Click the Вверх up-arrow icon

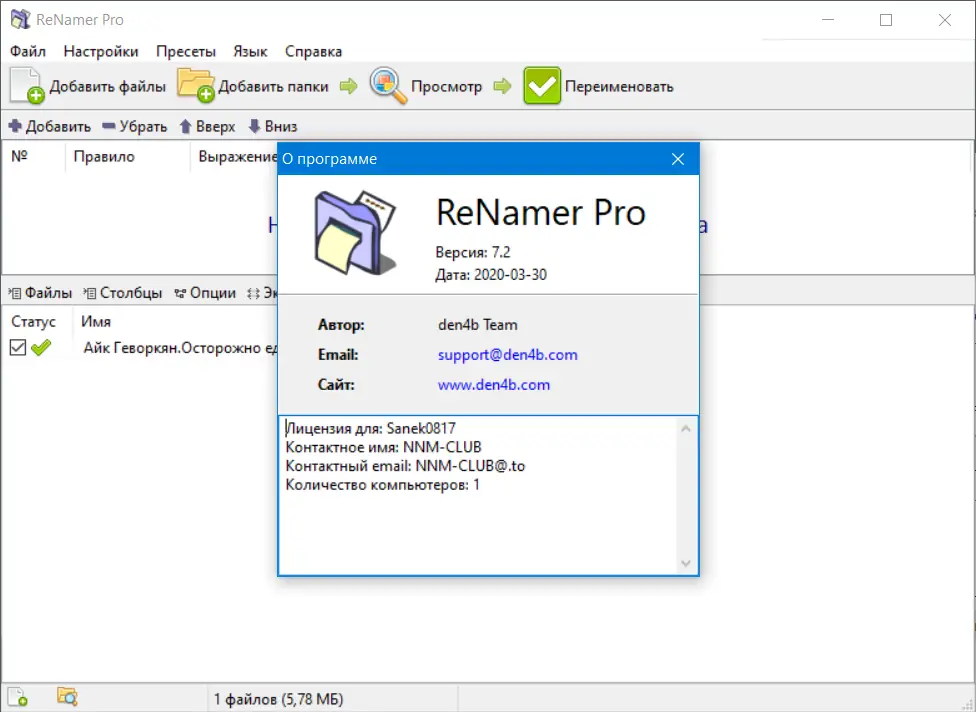pyautogui.click(x=185, y=126)
